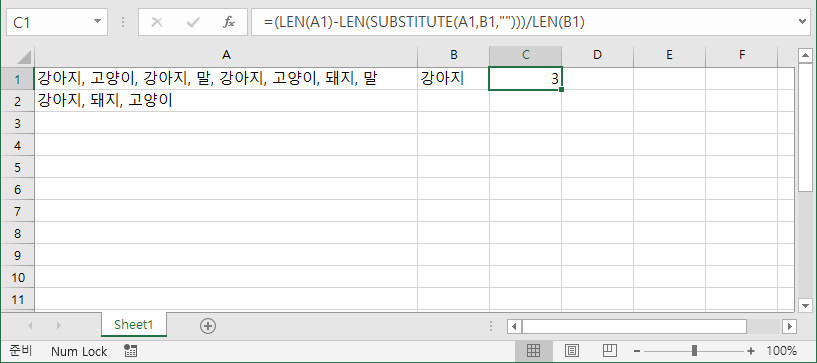Viewport: 817px width, 363px height.
Task: Cancel the formula entry with the X icon
Action: tap(156, 22)
